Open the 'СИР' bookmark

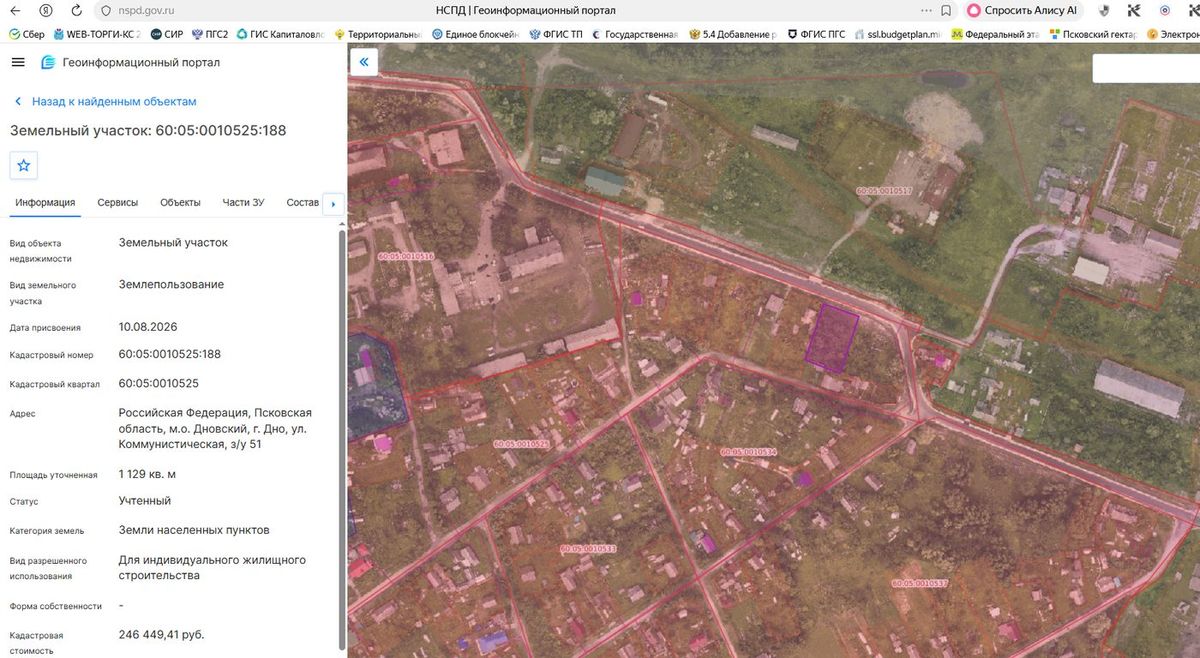coord(166,34)
